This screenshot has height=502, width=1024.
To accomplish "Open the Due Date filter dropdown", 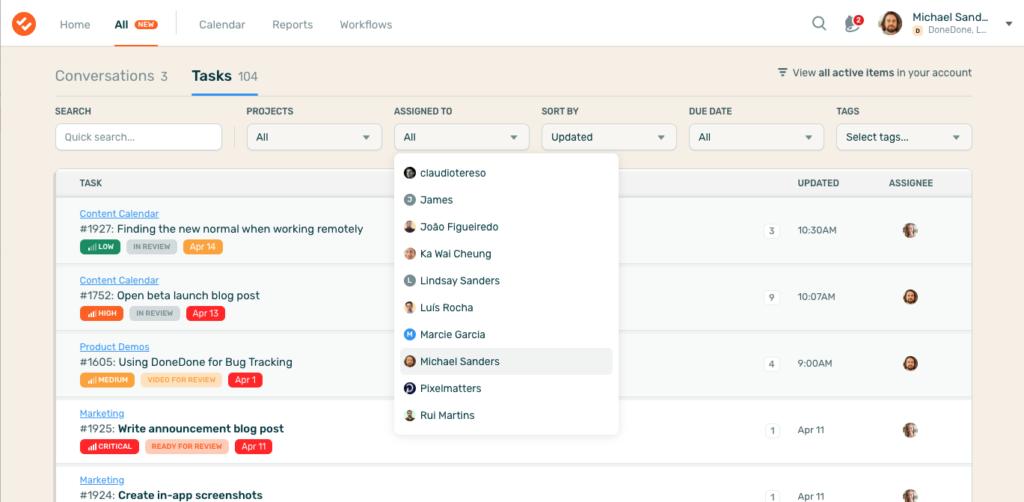I will [756, 137].
